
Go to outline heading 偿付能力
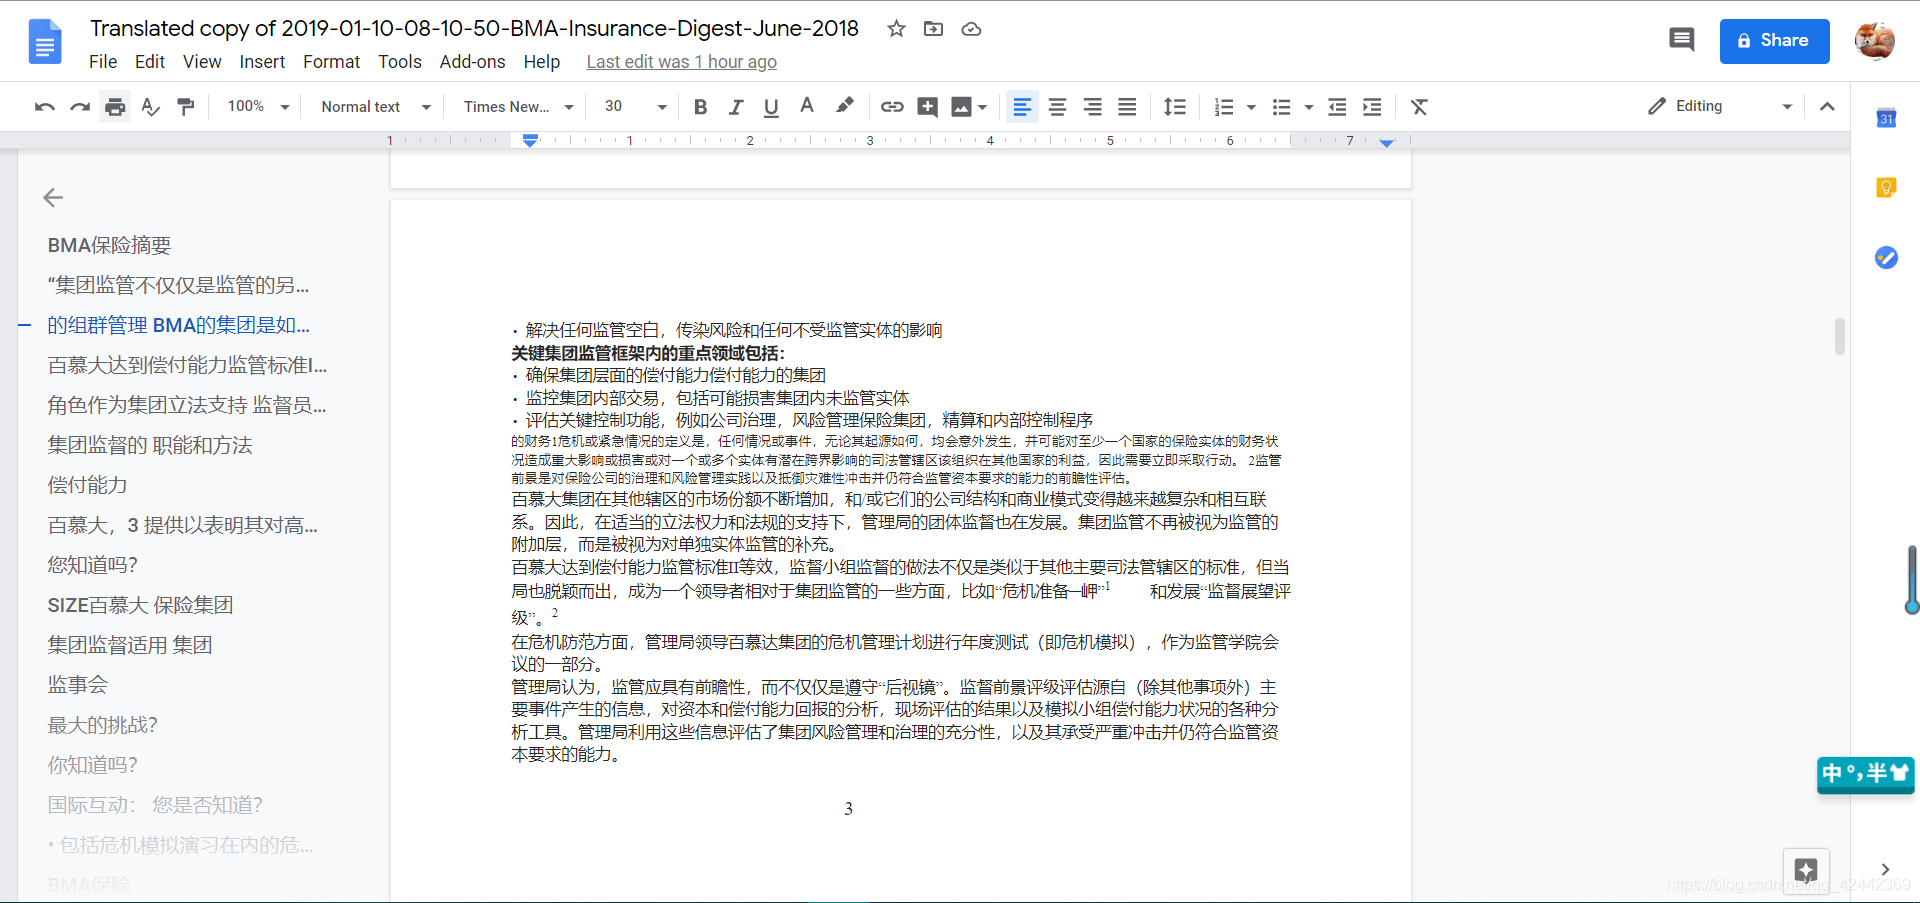tap(87, 485)
